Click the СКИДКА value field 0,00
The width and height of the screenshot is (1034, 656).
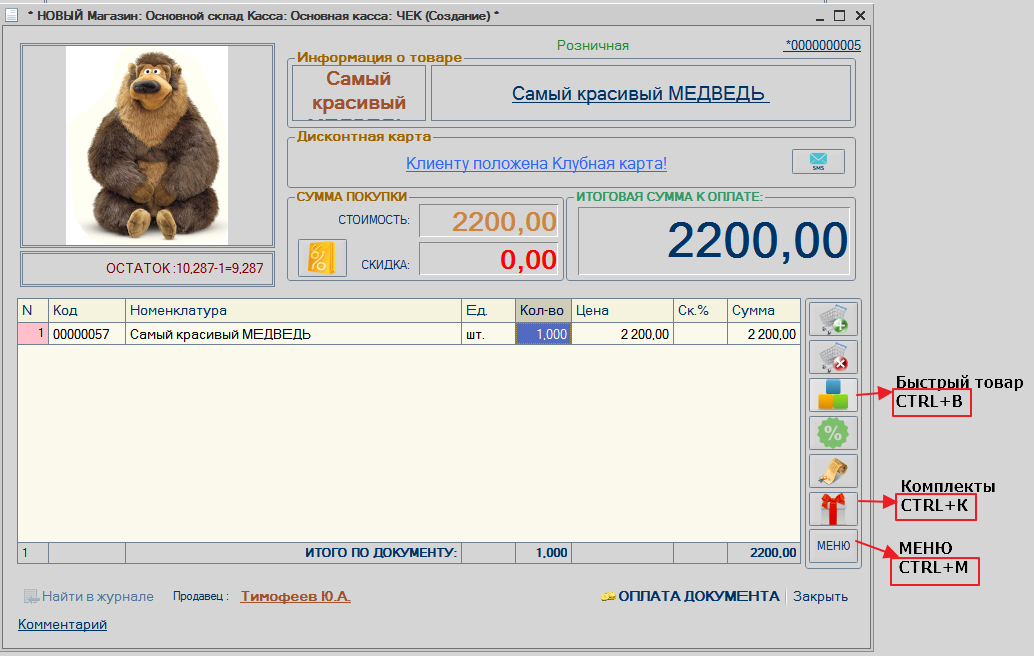[x=489, y=259]
